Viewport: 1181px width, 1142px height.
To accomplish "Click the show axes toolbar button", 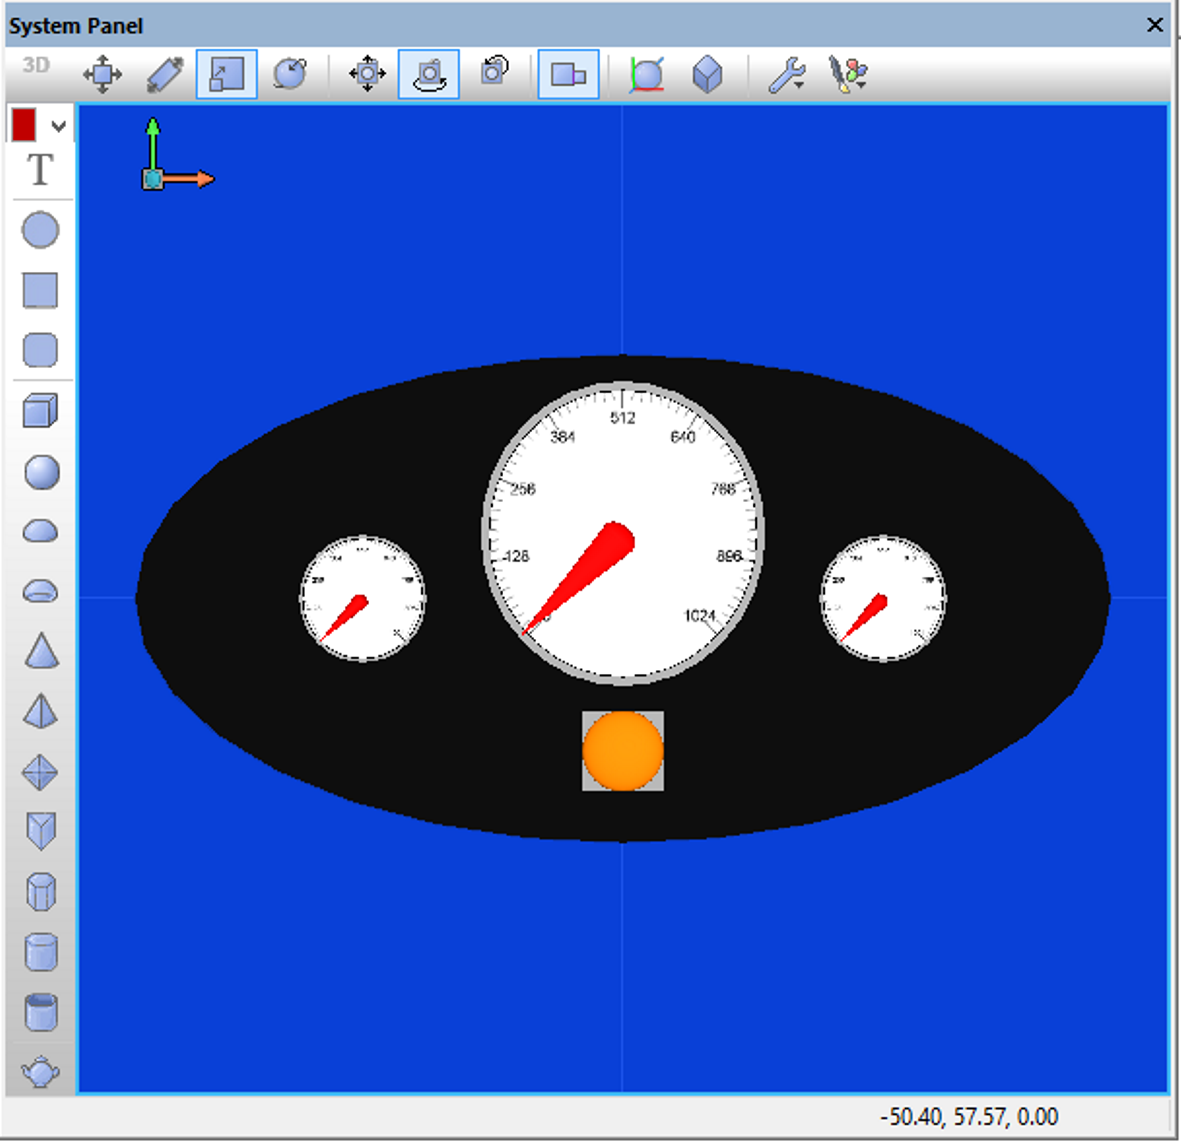I will (x=647, y=74).
